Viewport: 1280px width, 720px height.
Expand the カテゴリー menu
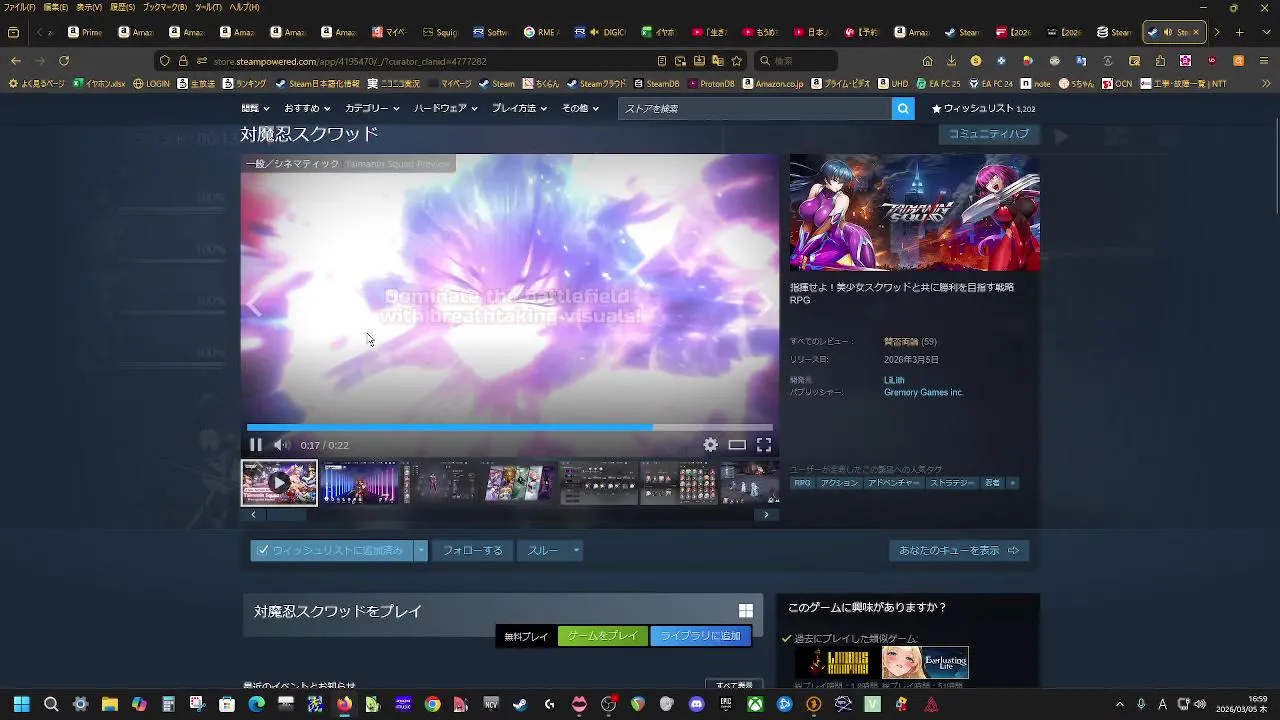point(372,108)
